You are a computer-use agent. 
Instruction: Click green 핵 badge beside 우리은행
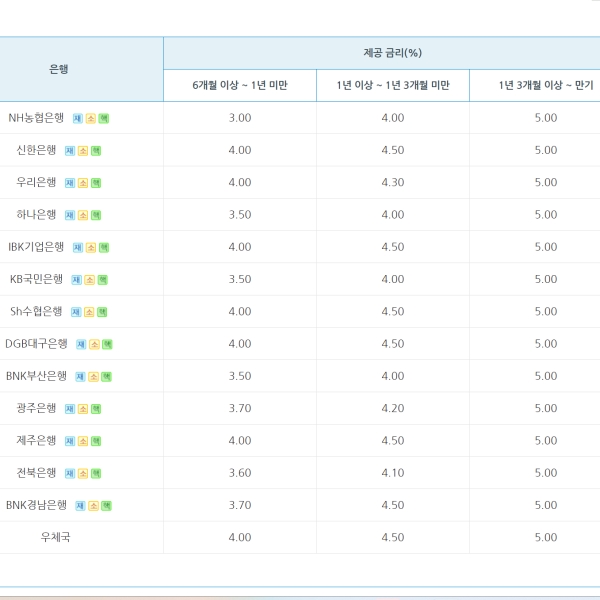coord(96,183)
